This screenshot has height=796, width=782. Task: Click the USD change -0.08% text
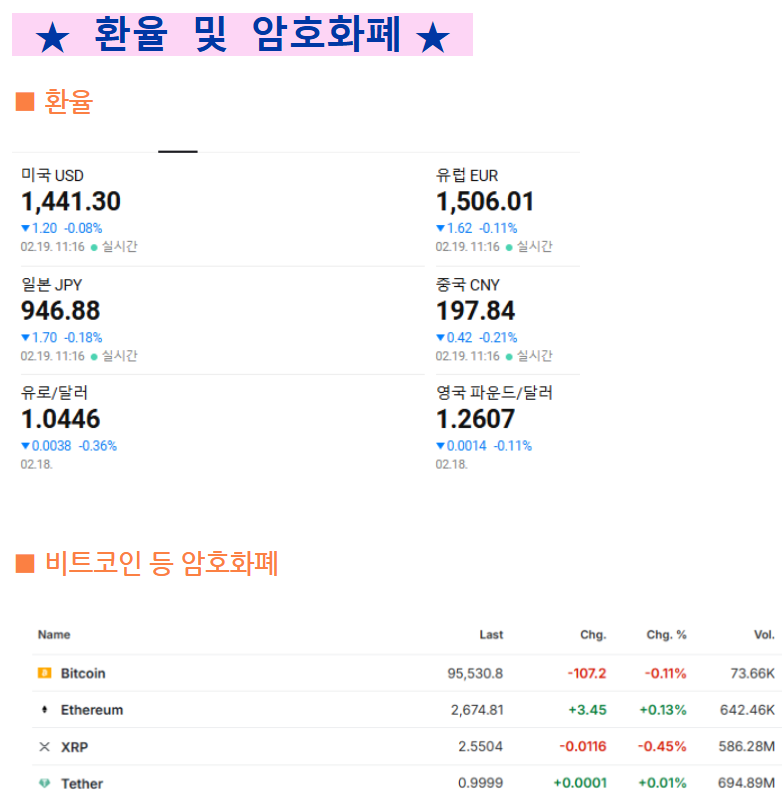pos(83,228)
